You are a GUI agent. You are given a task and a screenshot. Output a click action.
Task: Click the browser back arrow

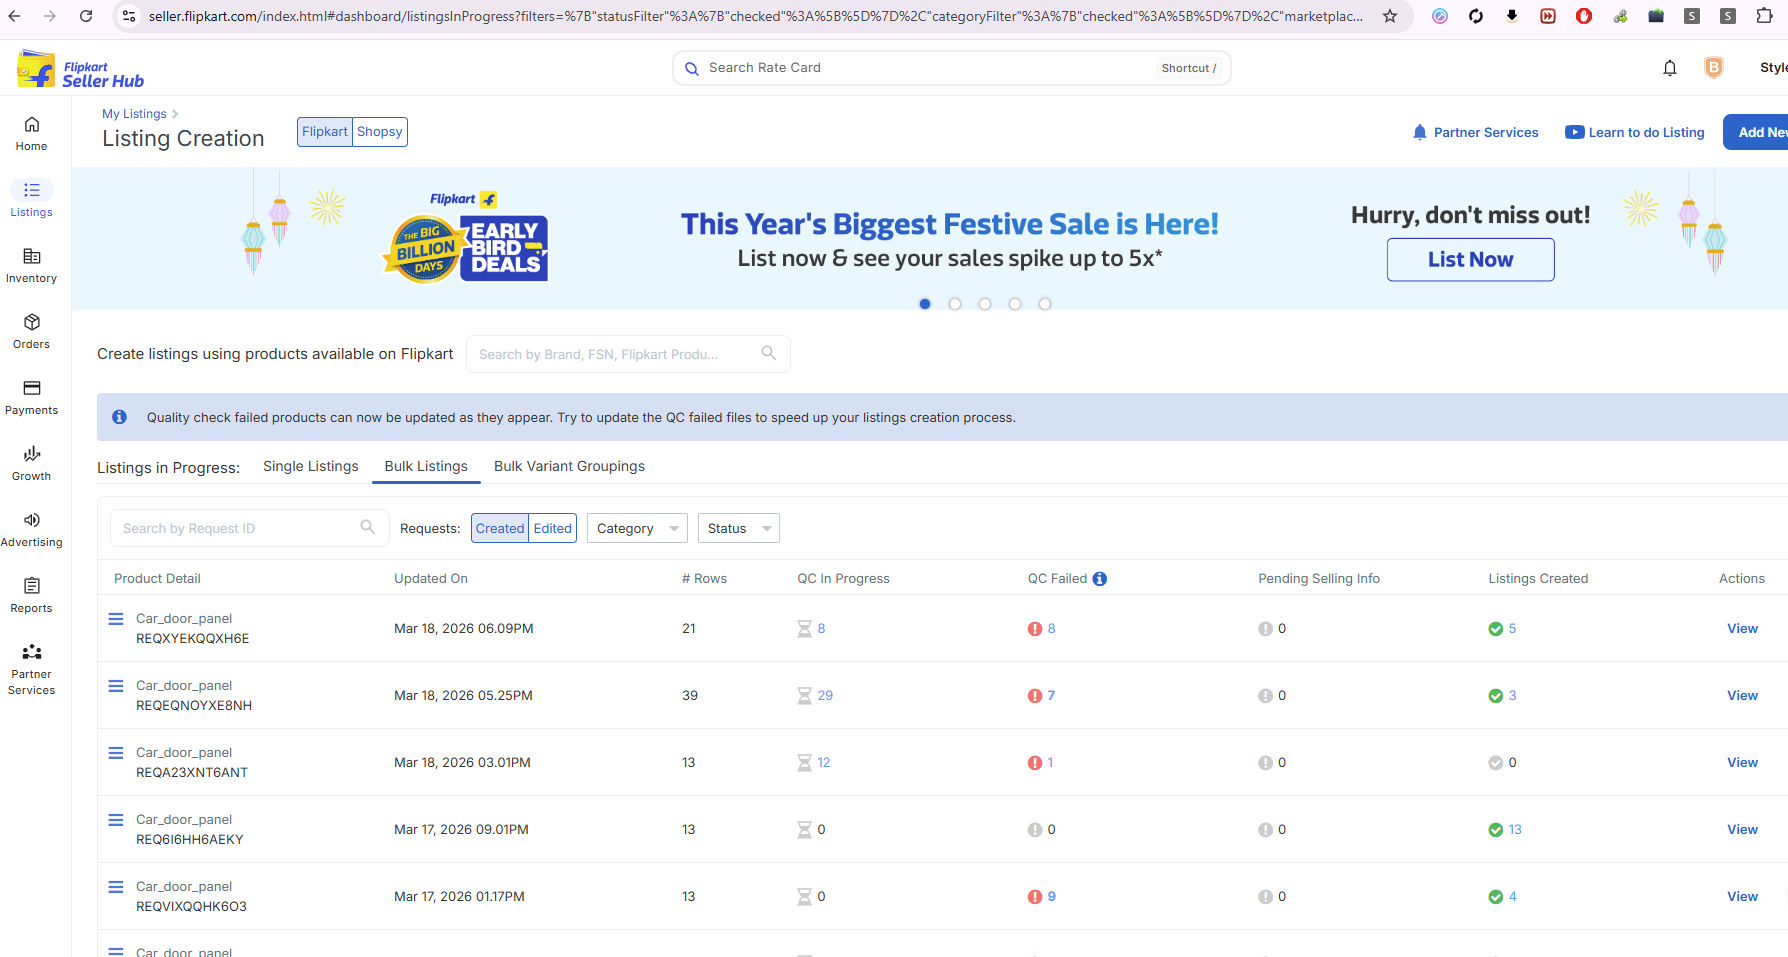point(14,16)
